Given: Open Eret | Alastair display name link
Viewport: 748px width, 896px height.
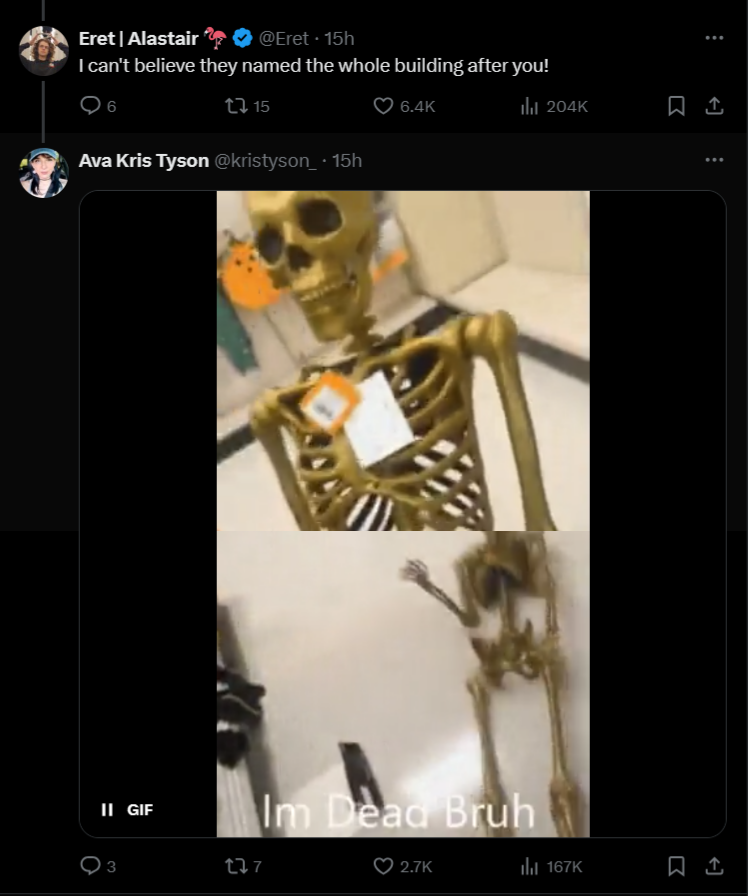Looking at the screenshot, I should 138,38.
